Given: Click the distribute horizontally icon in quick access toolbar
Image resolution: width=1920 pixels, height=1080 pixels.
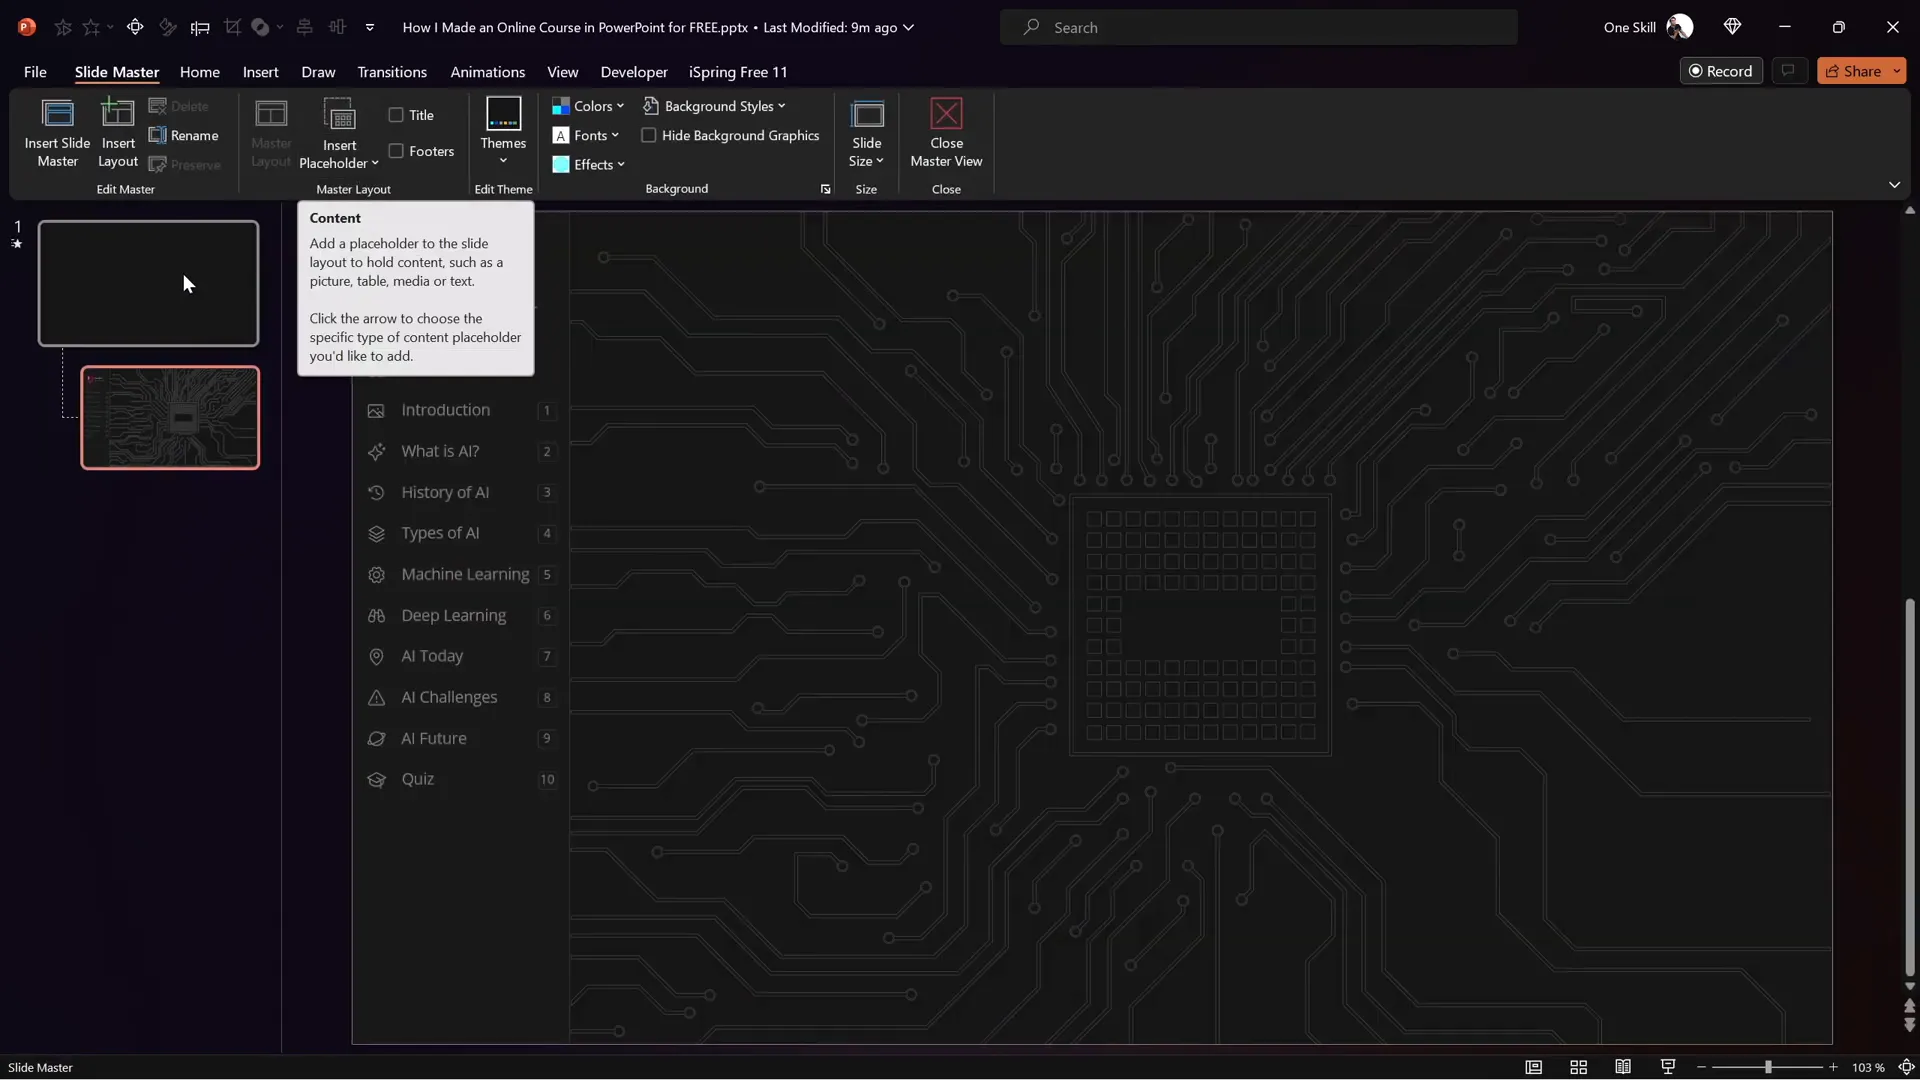Looking at the screenshot, I should pos(337,27).
